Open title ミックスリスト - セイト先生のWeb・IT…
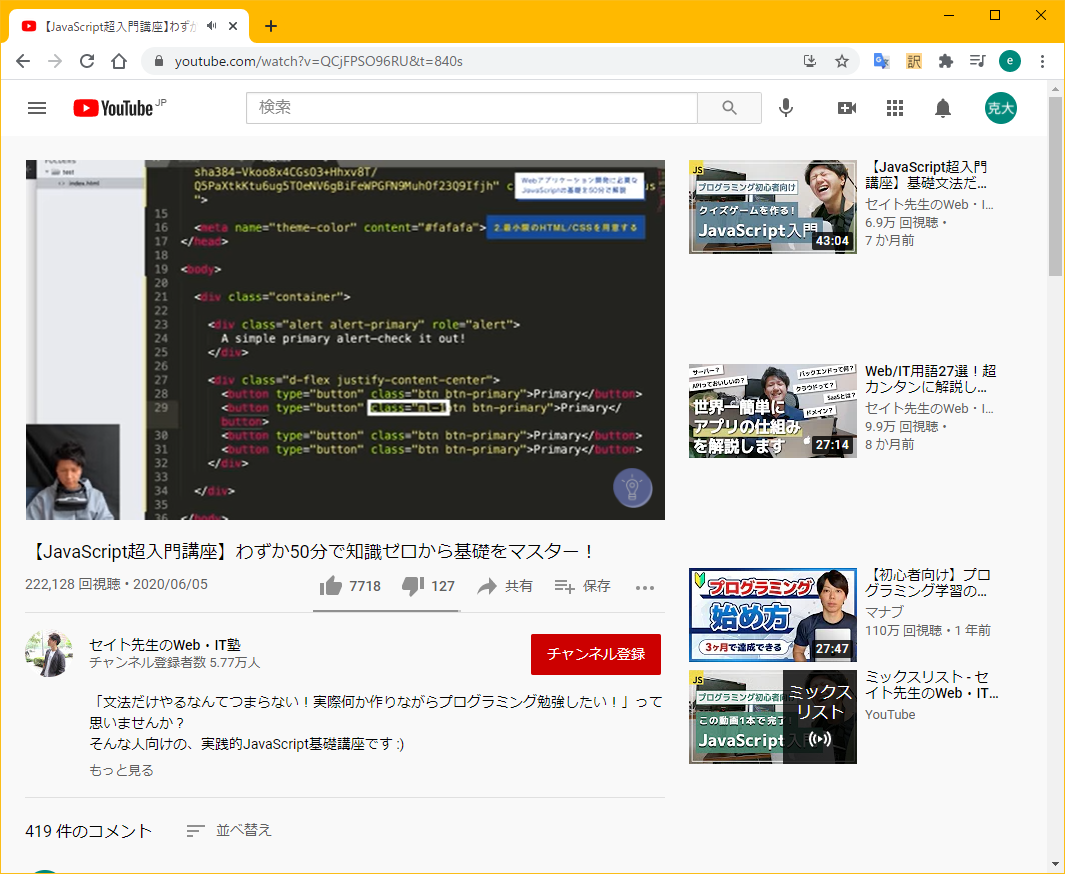Image resolution: width=1065 pixels, height=874 pixels. point(931,685)
